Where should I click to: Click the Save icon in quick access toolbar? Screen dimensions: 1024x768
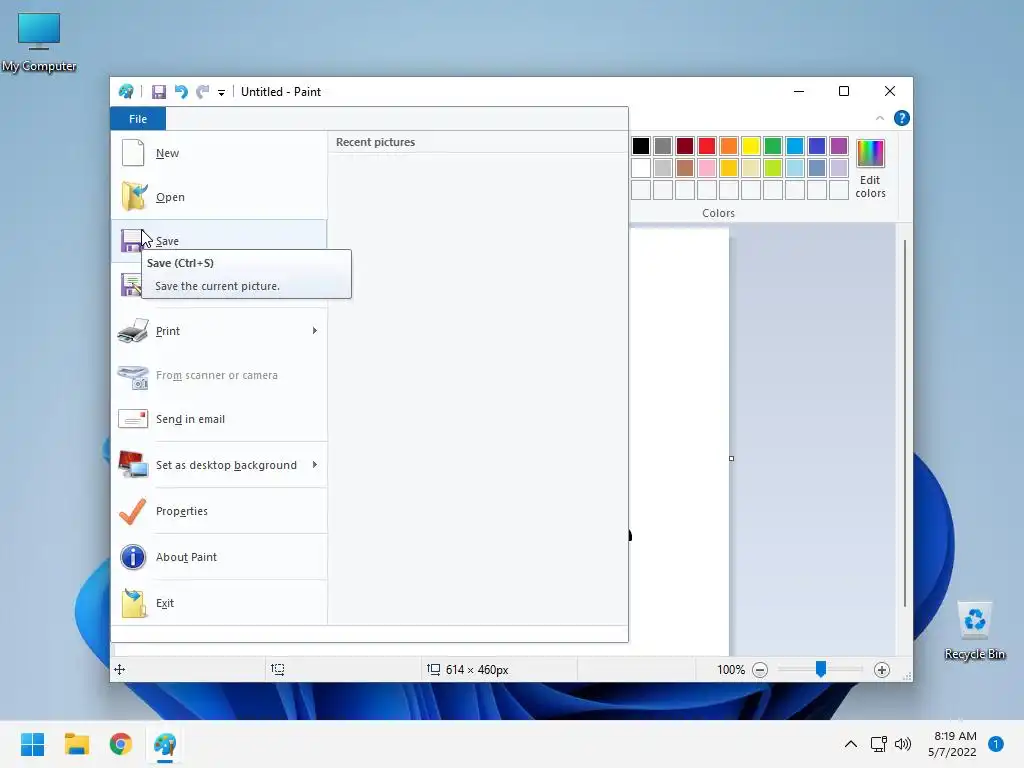(159, 92)
